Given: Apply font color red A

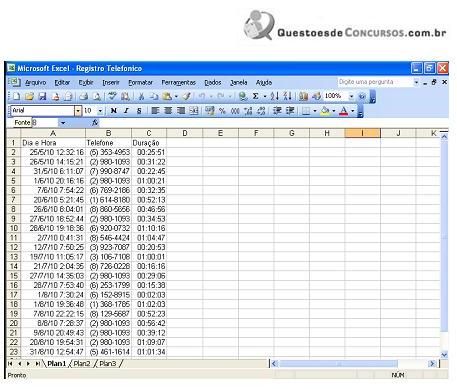Looking at the screenshot, I should (344, 111).
